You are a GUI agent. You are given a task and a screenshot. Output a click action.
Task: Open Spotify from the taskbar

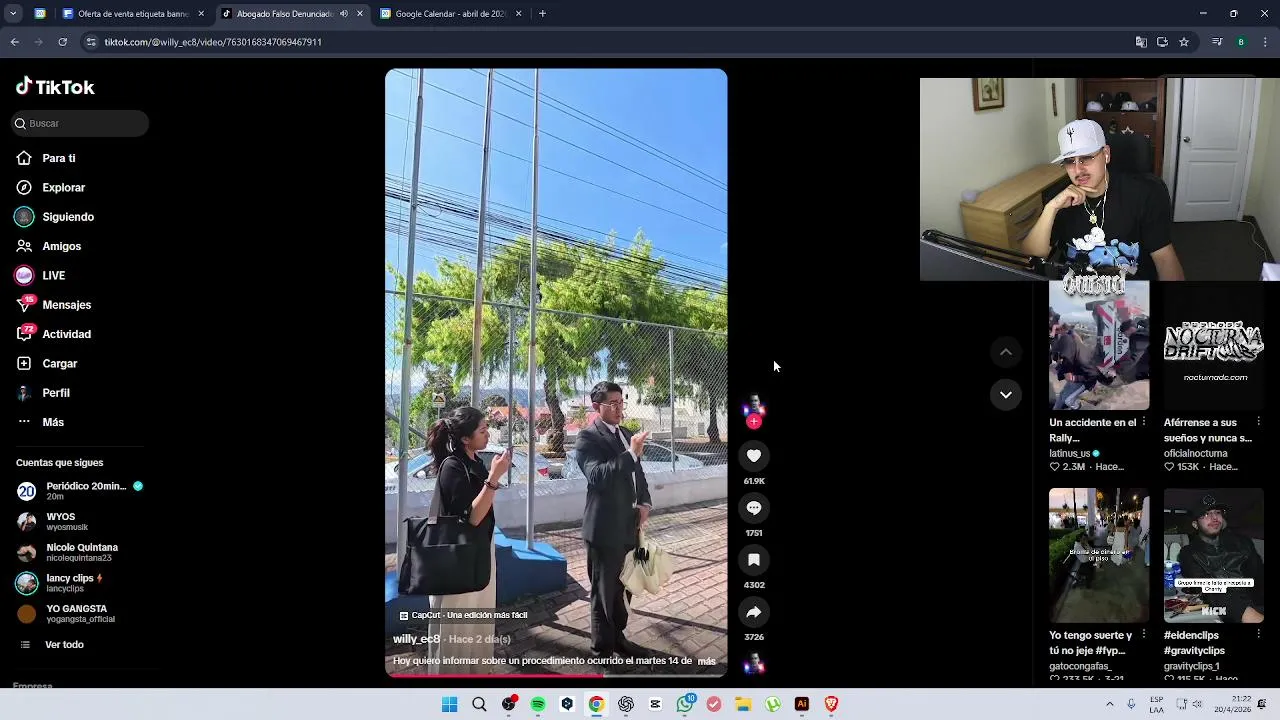coord(538,704)
